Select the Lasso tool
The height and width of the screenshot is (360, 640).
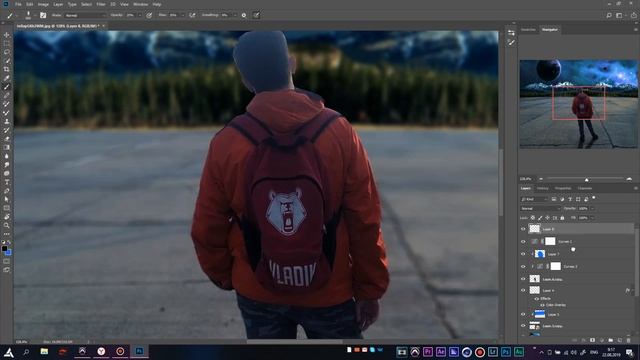point(7,52)
